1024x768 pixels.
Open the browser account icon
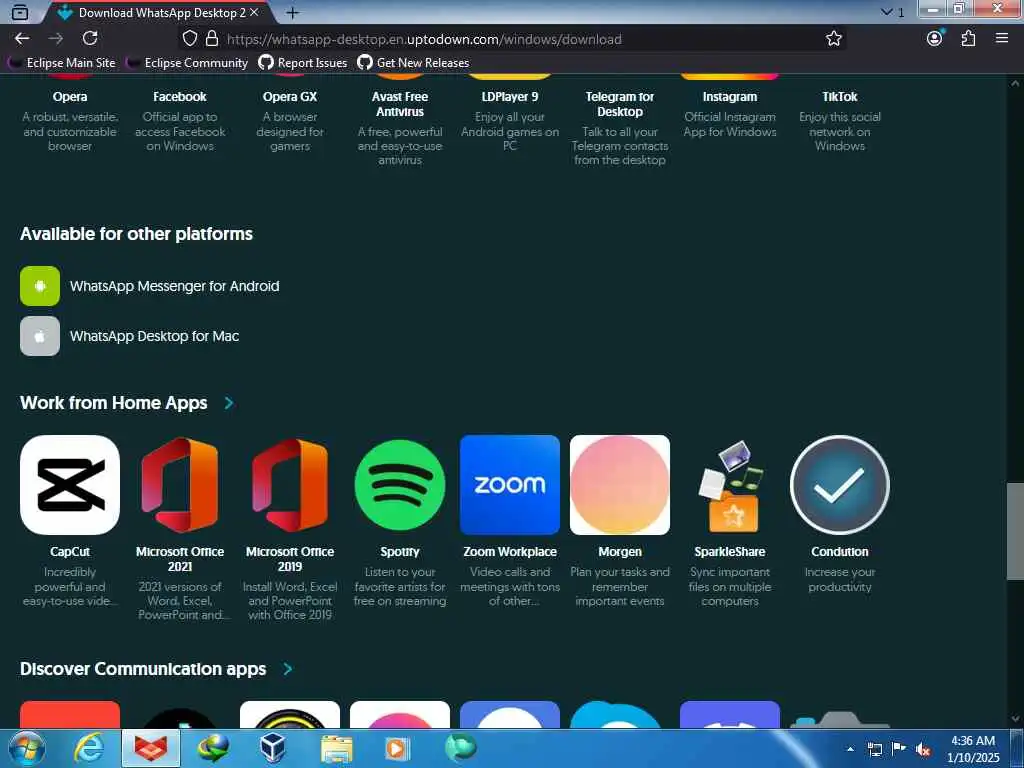click(x=935, y=39)
